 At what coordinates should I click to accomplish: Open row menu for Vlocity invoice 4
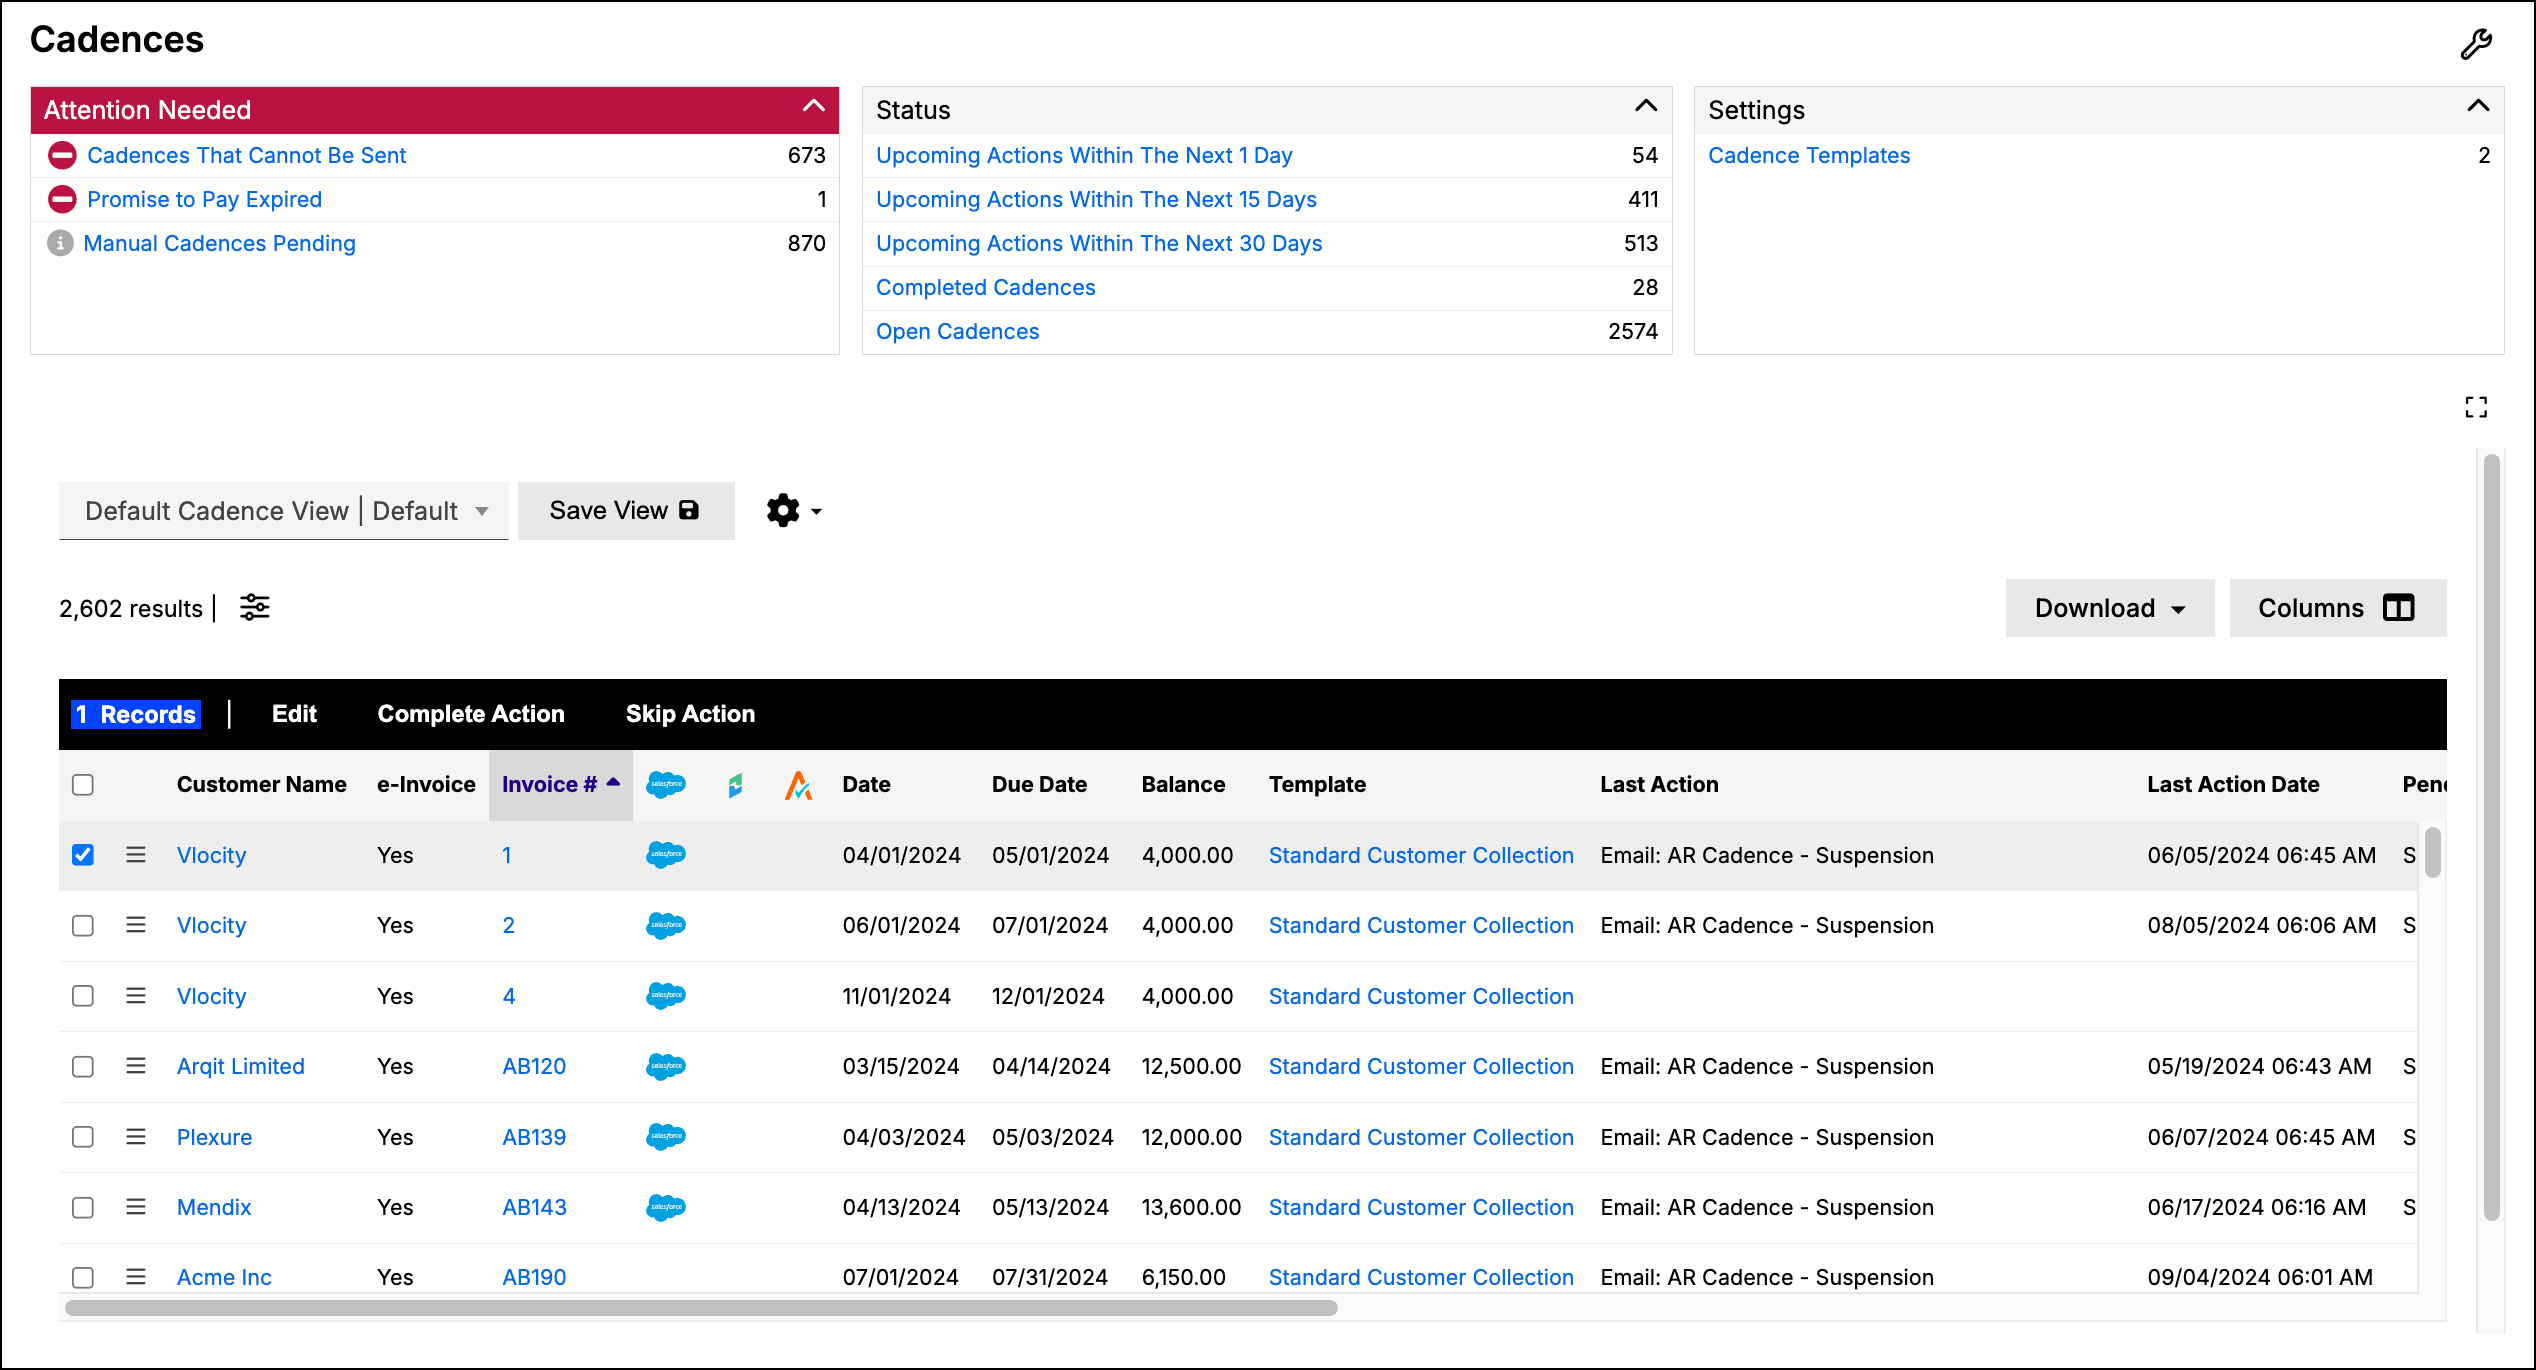136,996
